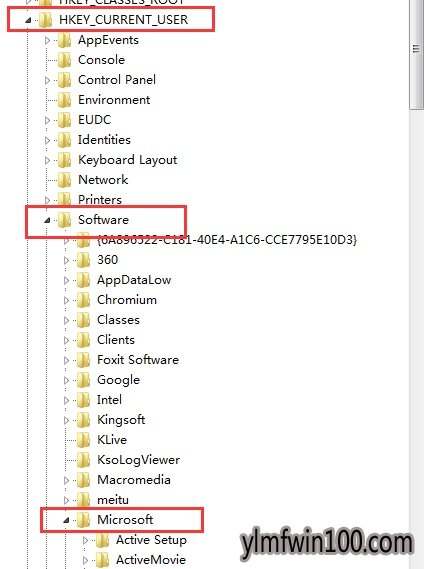Image resolution: width=424 pixels, height=569 pixels.
Task: Click the Google folder icon
Action: [83, 380]
